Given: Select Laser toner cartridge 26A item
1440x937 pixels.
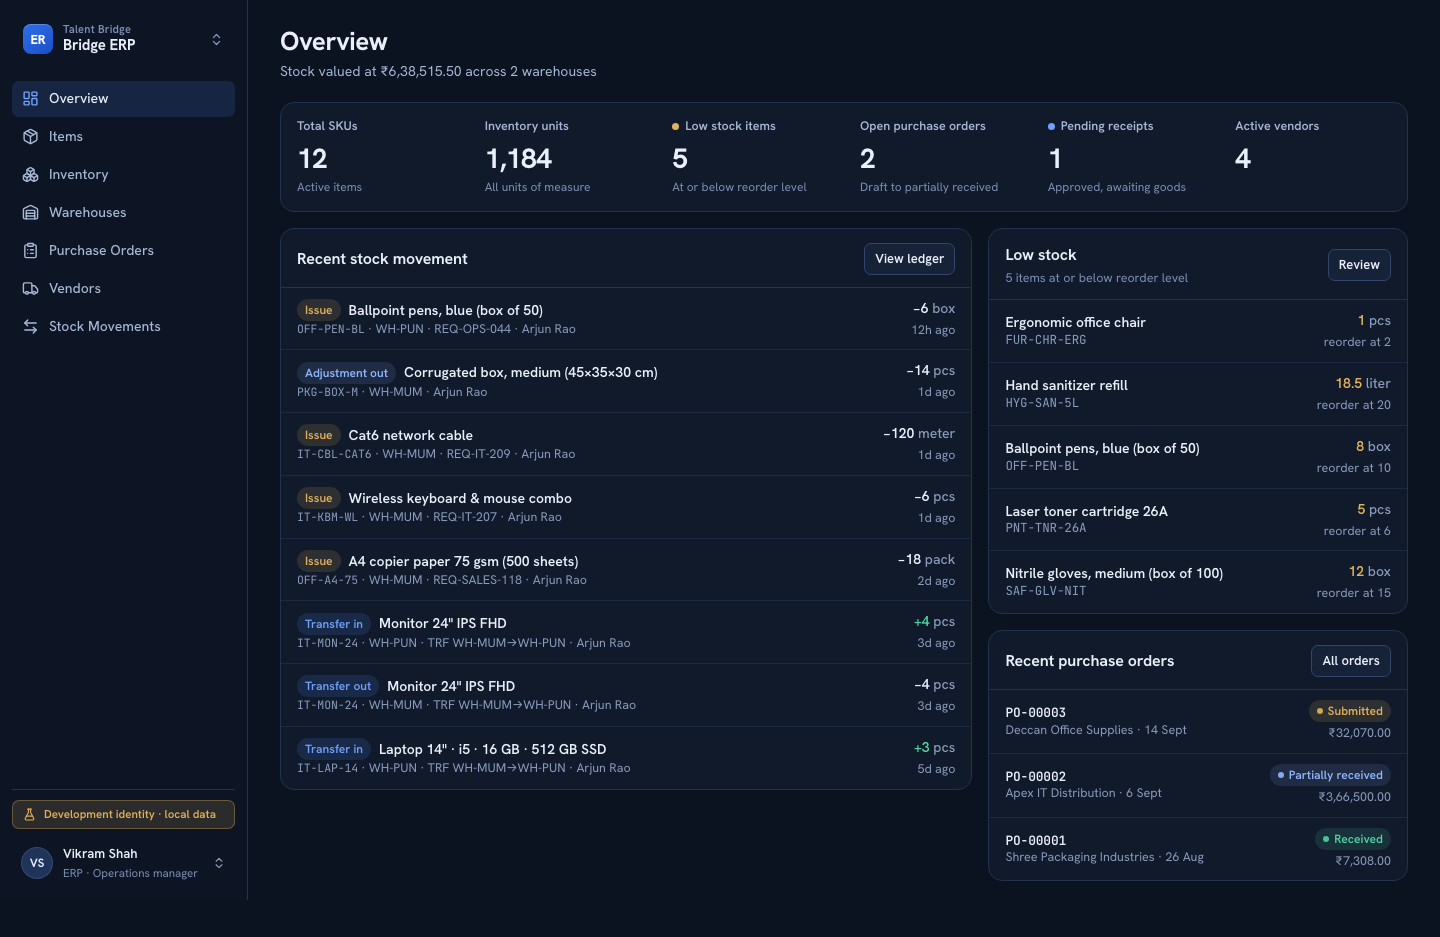Looking at the screenshot, I should [1197, 520].
